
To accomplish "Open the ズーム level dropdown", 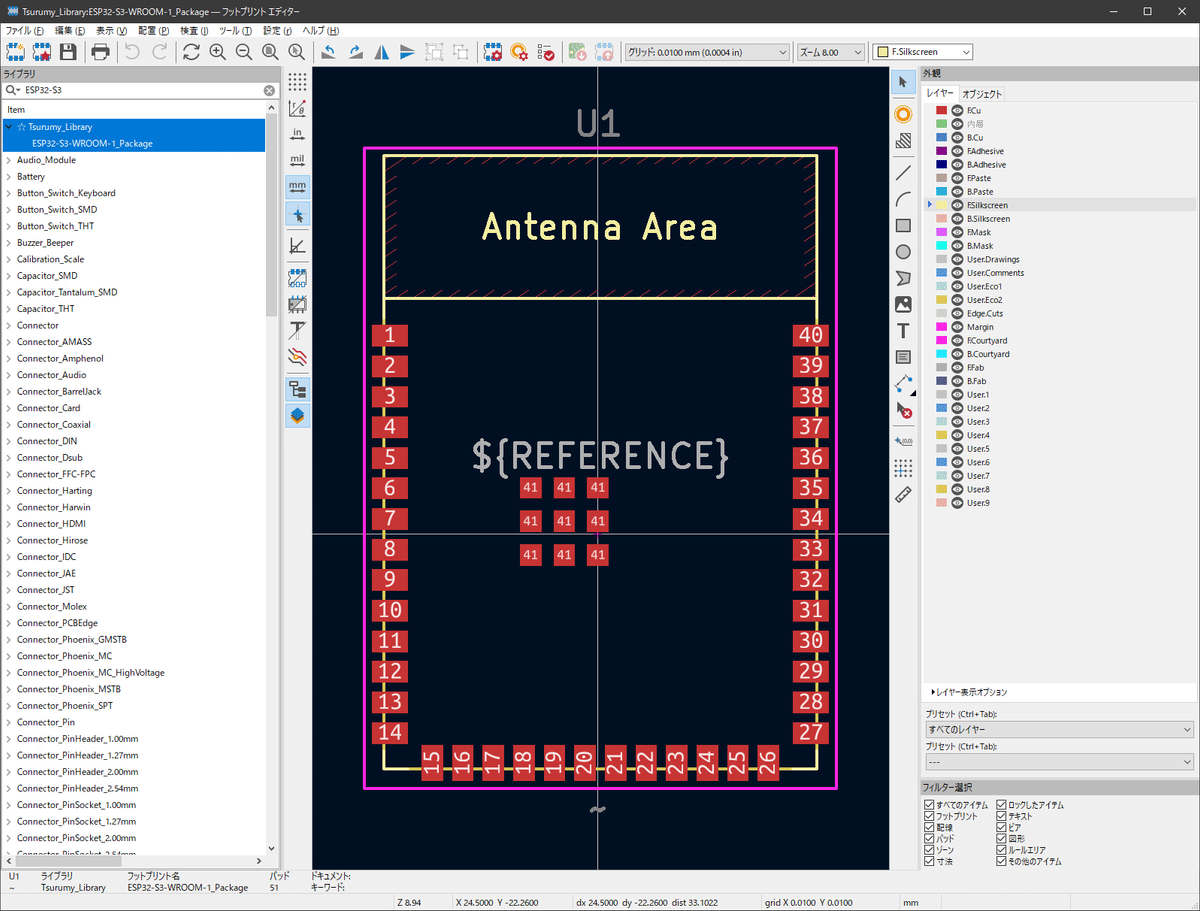I will (x=831, y=52).
